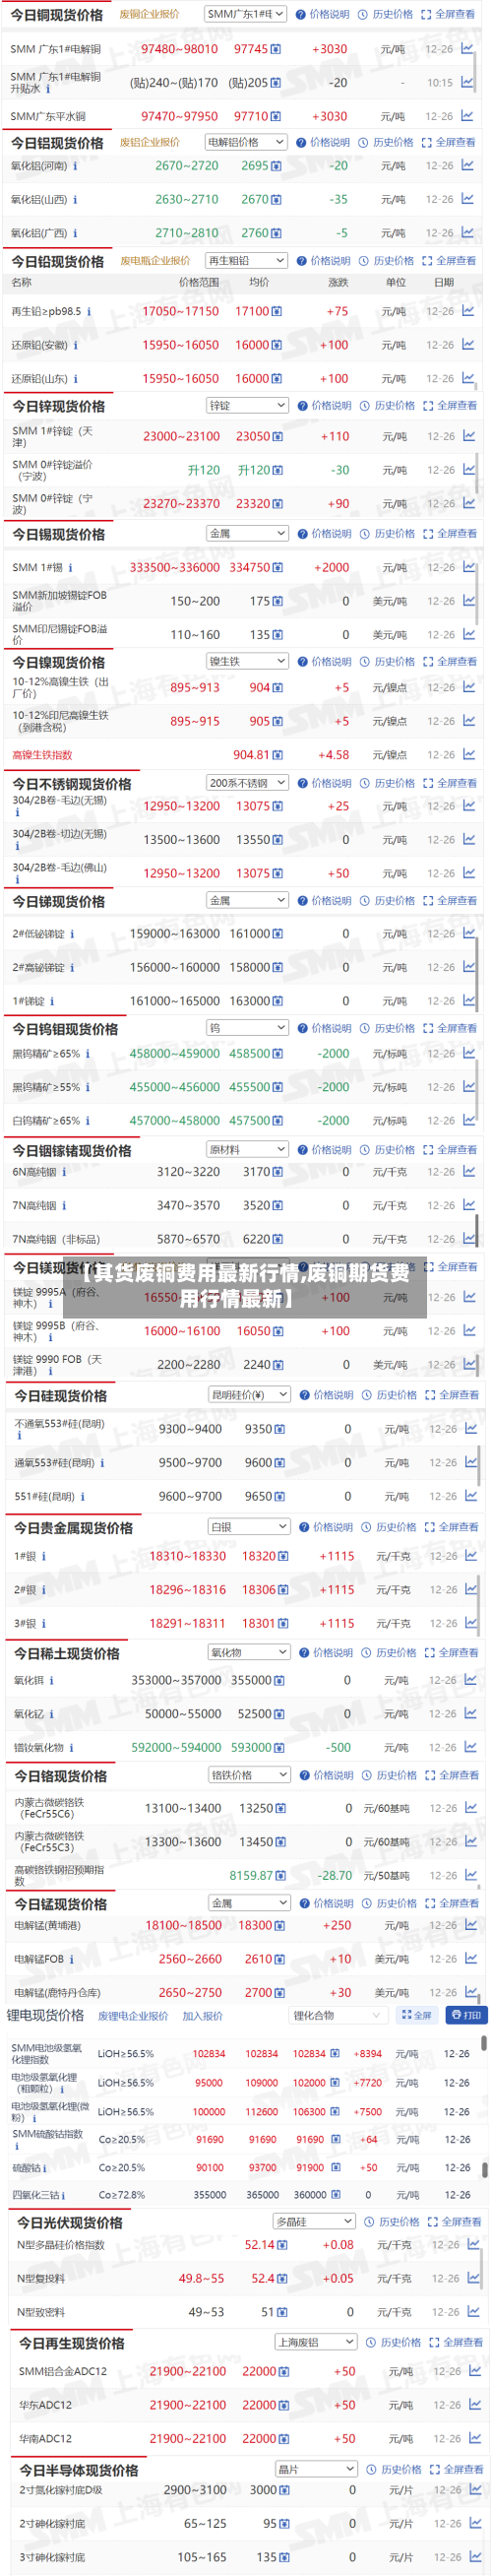The height and width of the screenshot is (2576, 492).
Task: Open the 白银 precious metals dropdown
Action: coord(249,1527)
